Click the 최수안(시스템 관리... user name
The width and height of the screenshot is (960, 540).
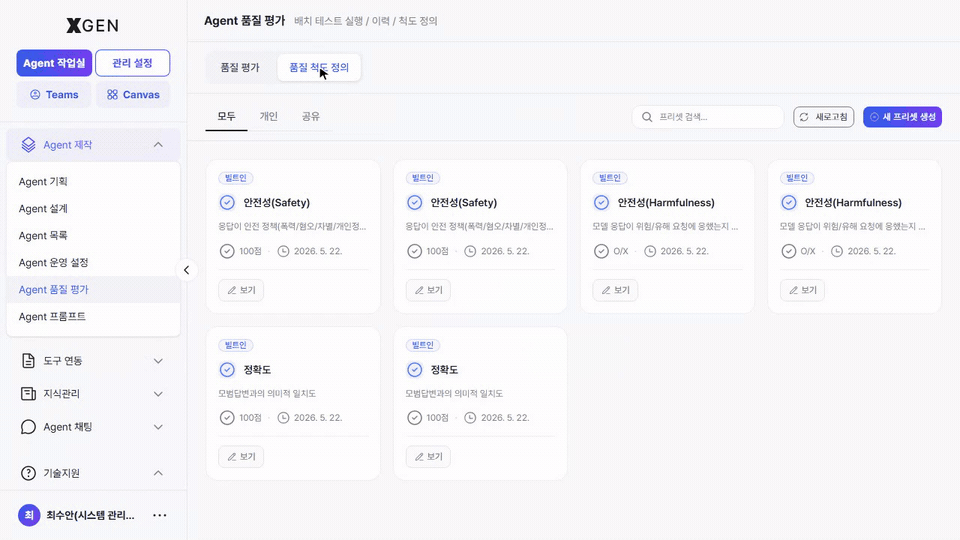tap(91, 516)
